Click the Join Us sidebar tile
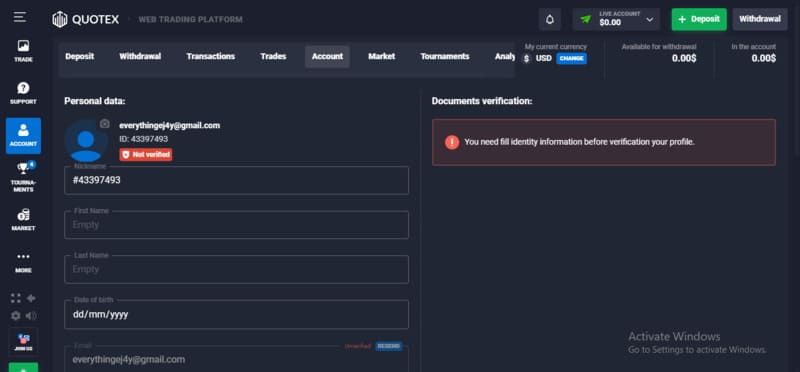The image size is (800, 372). click(23, 341)
